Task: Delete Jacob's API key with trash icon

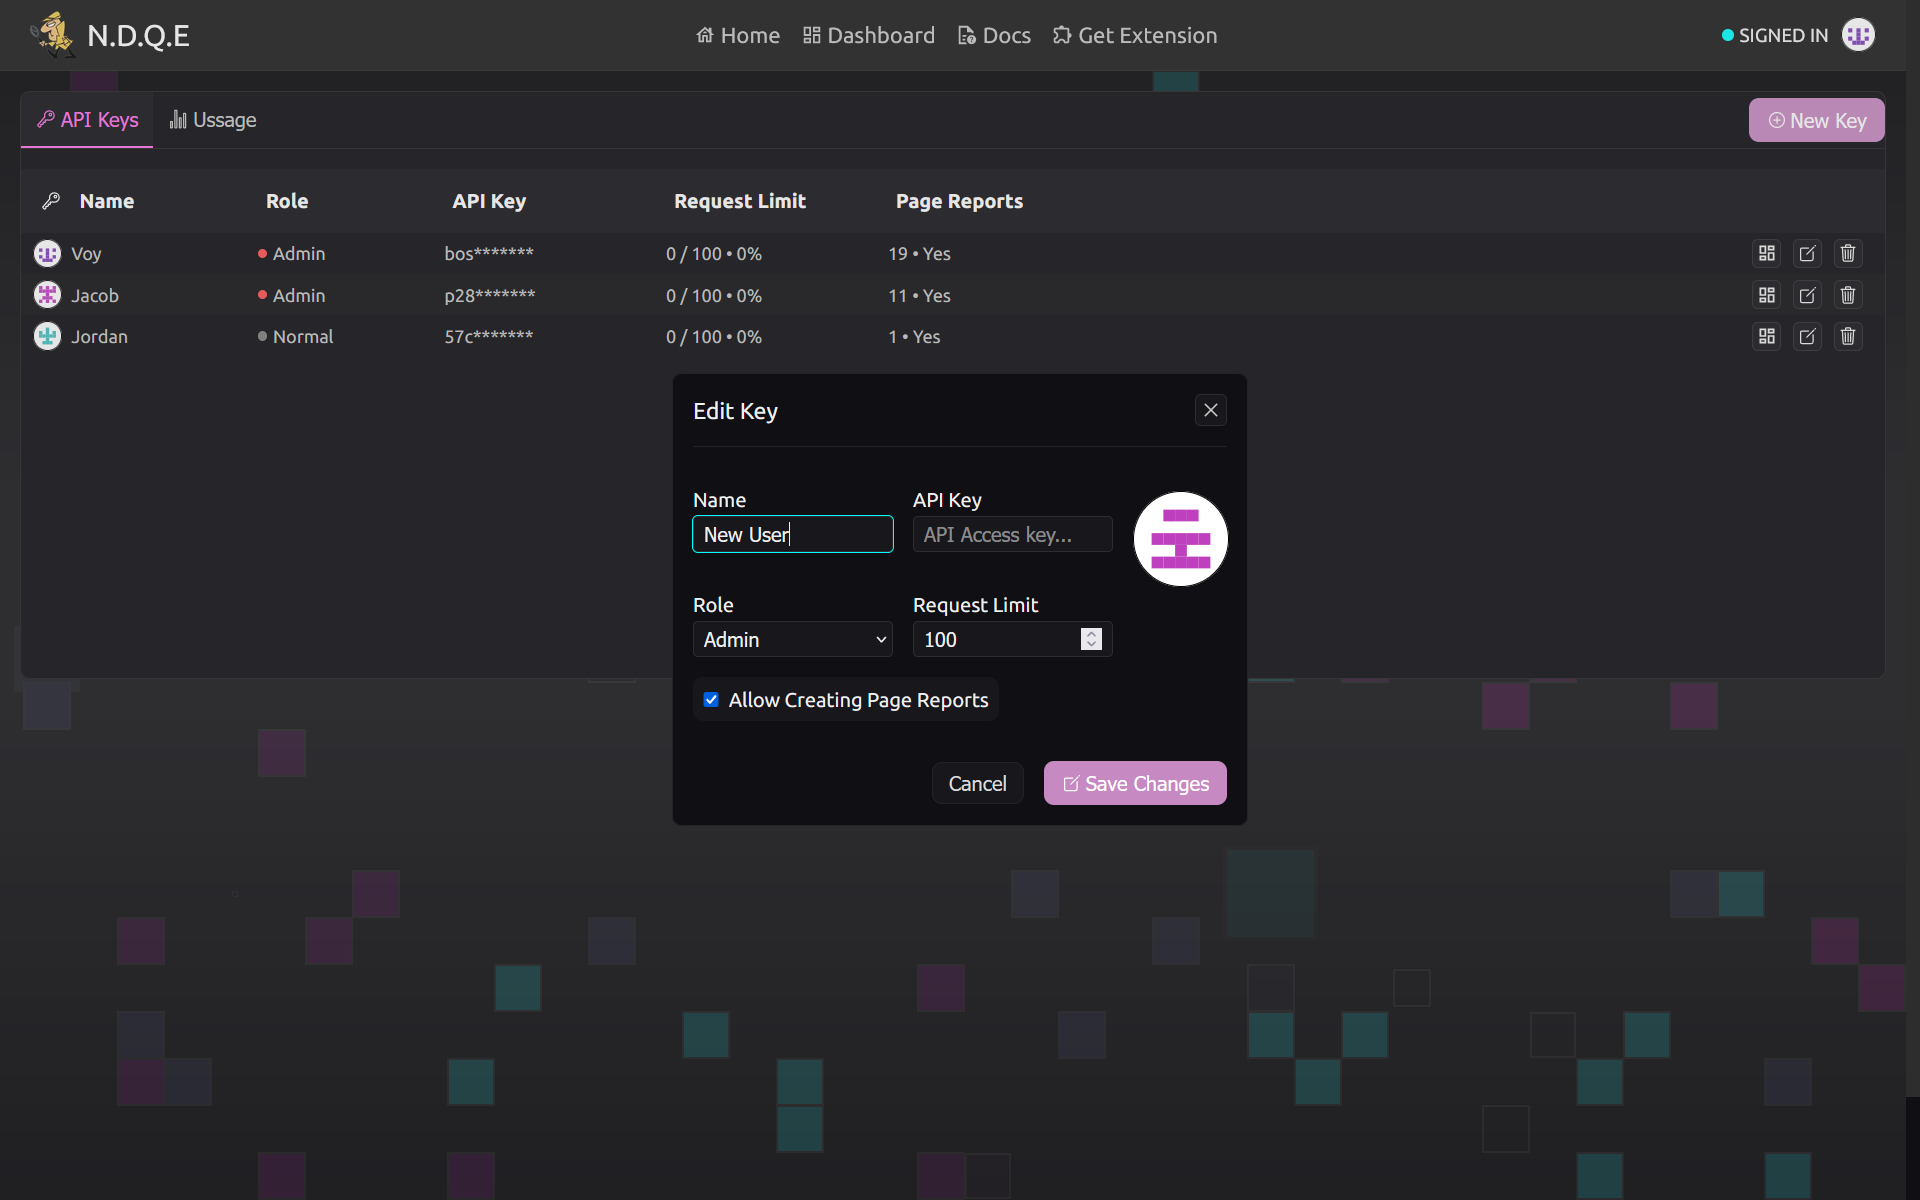Action: coord(1848,296)
